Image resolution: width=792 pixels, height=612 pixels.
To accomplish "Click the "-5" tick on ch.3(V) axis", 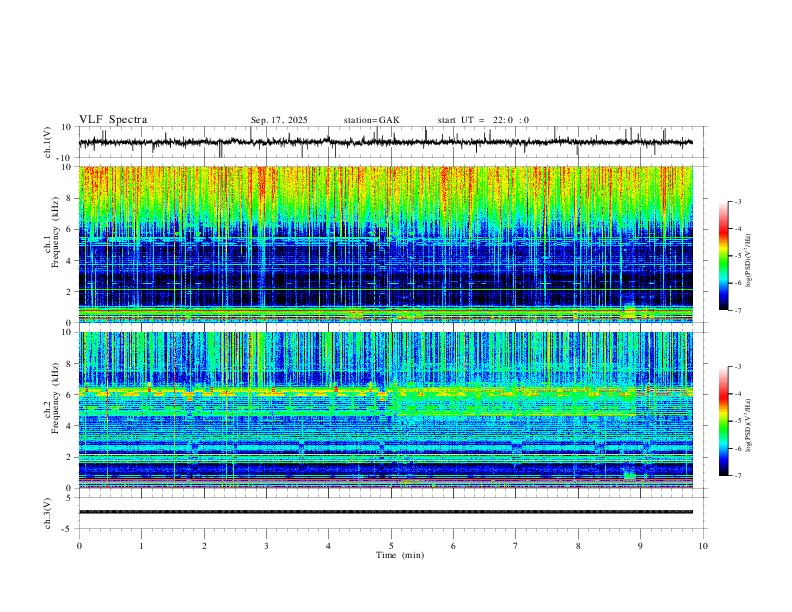I will point(68,529).
